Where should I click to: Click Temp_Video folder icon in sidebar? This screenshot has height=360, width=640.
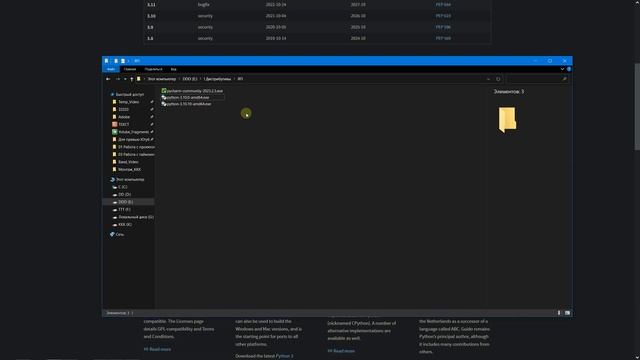tap(114, 102)
